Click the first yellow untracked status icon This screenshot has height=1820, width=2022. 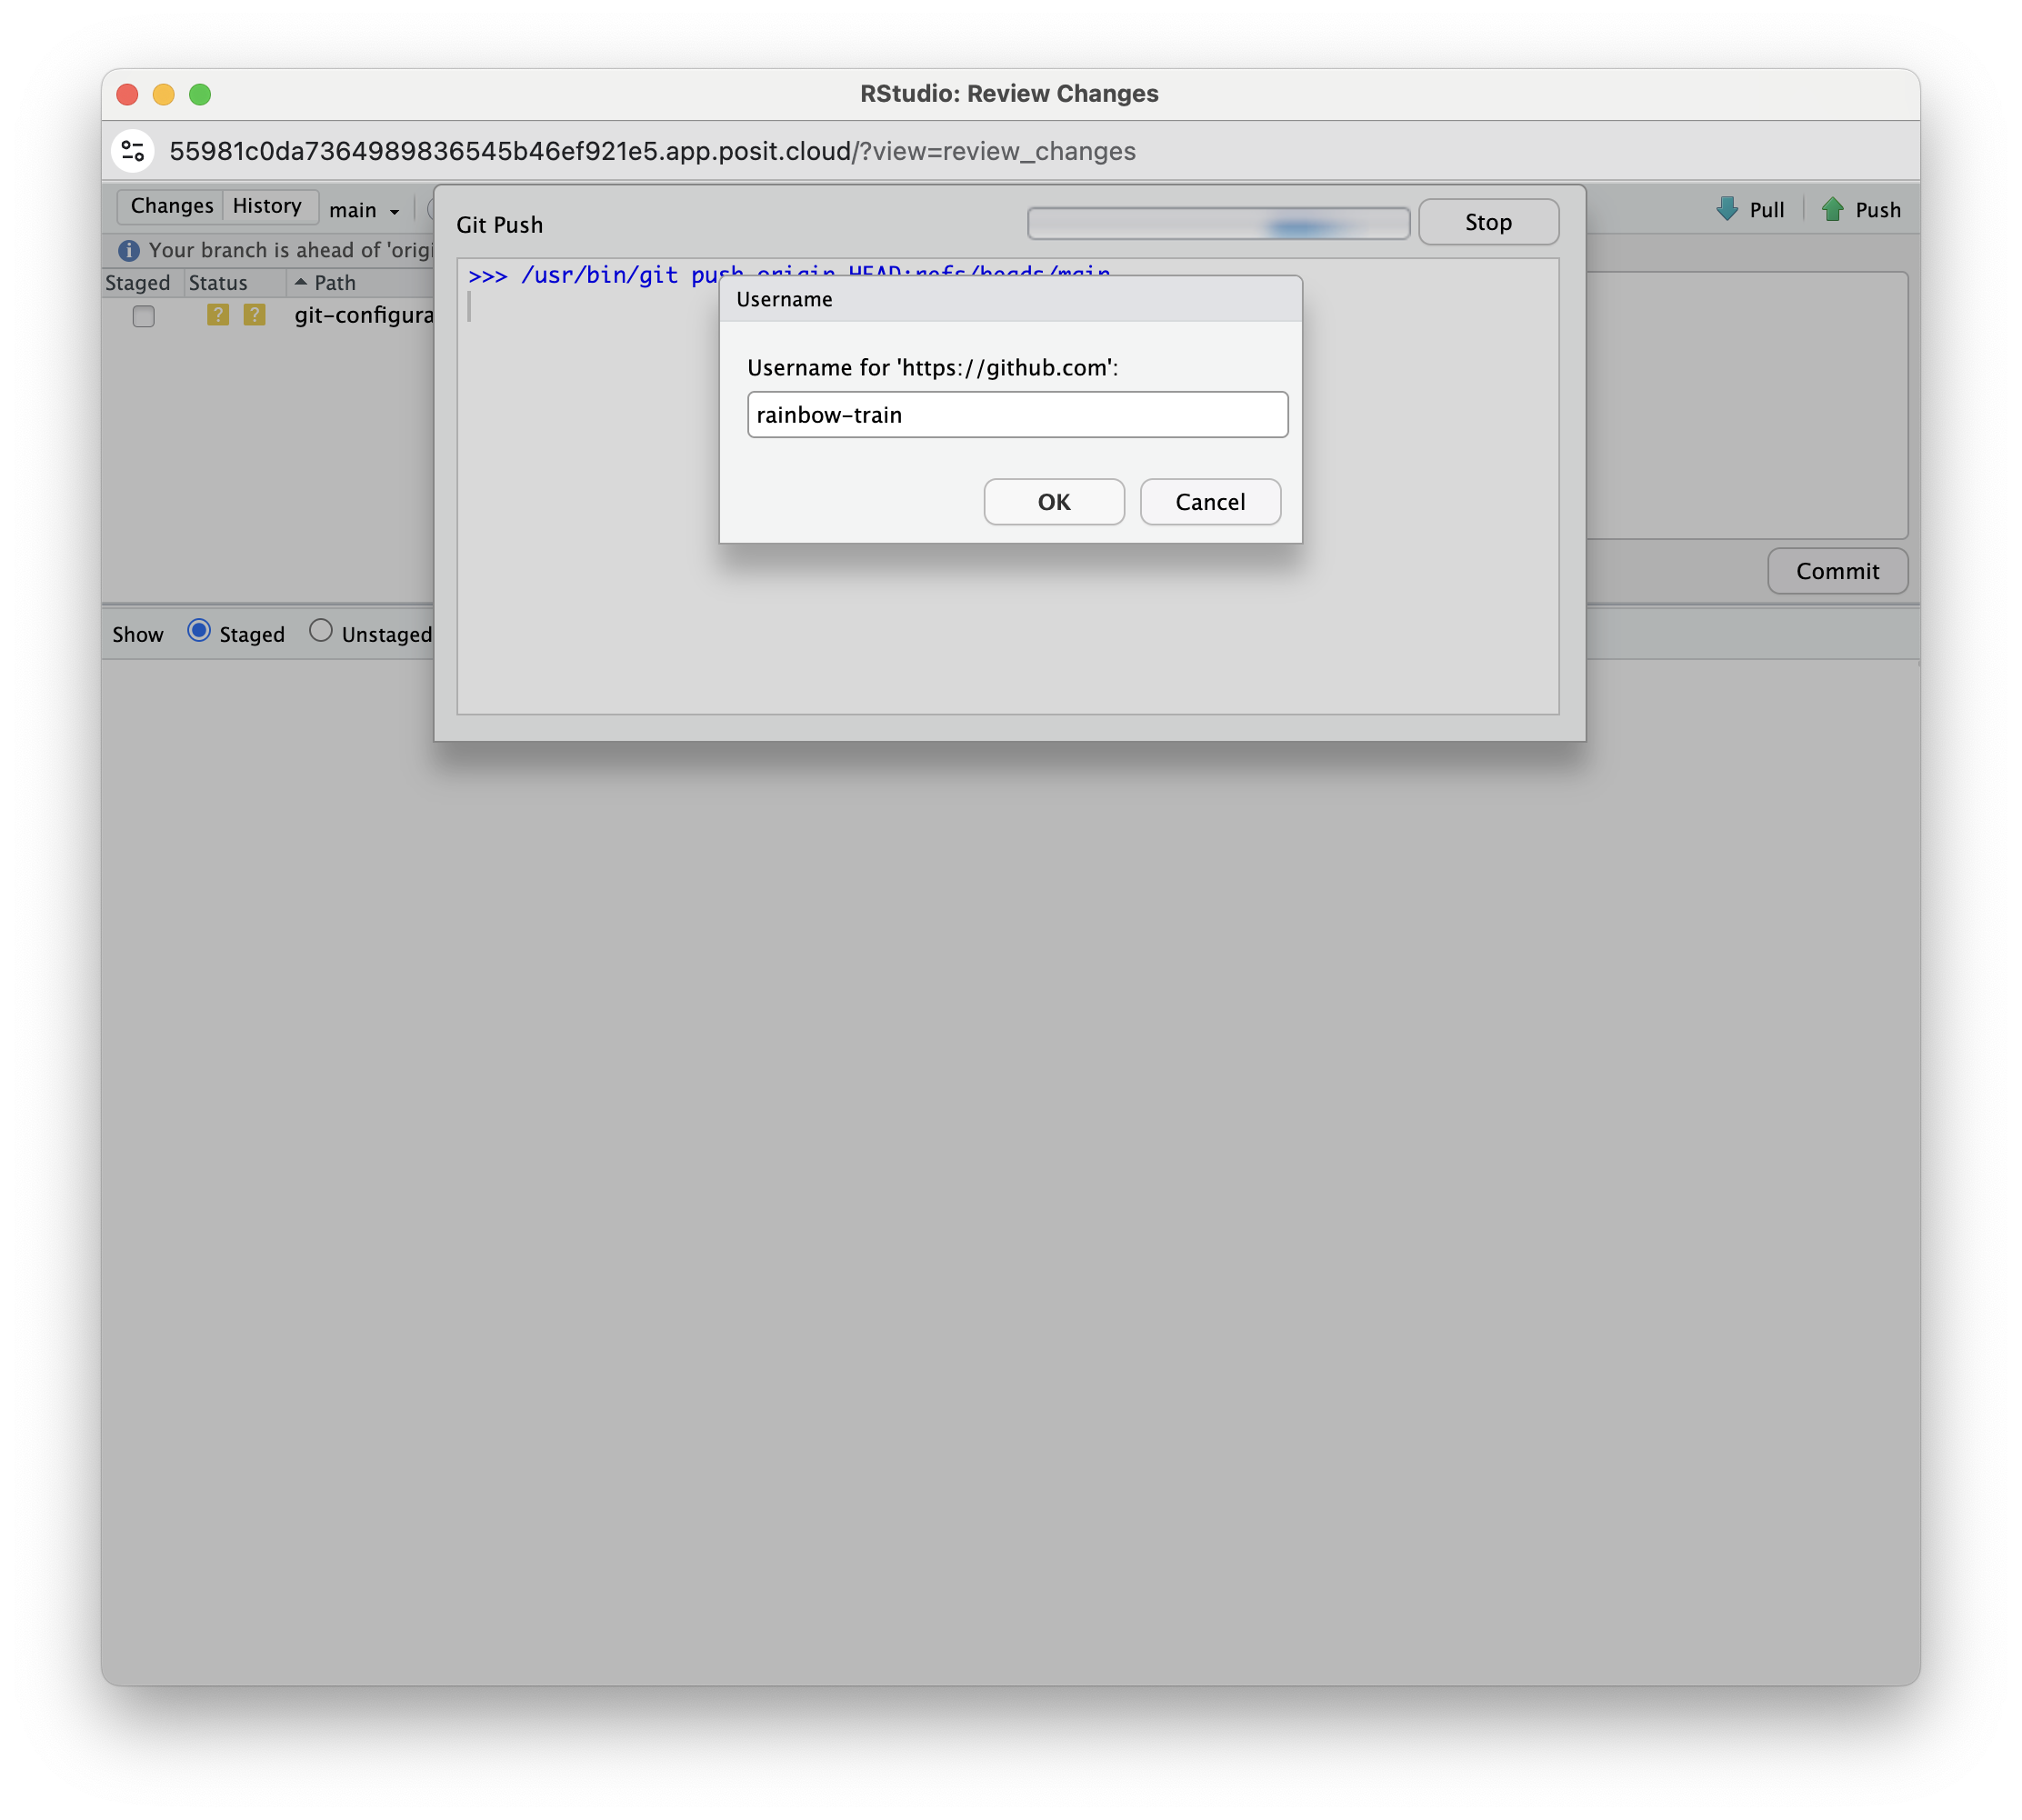pos(218,315)
